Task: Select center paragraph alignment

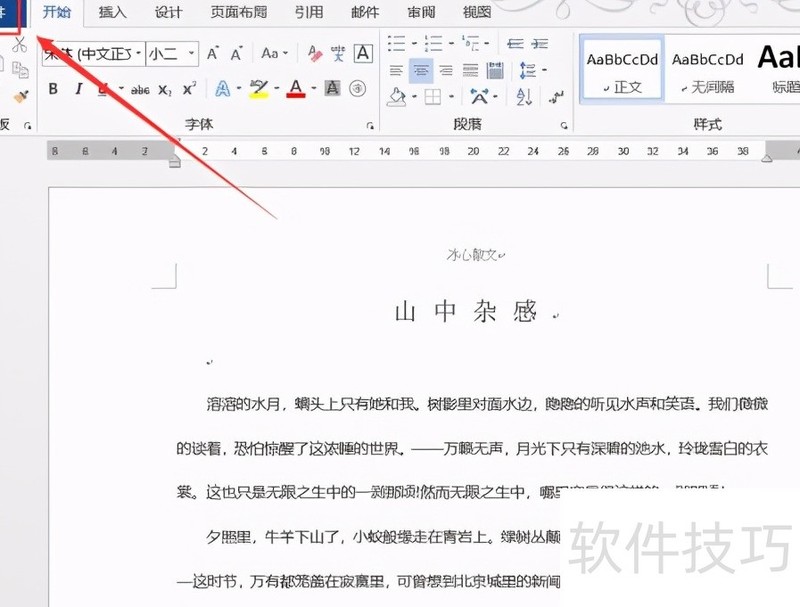Action: point(422,70)
